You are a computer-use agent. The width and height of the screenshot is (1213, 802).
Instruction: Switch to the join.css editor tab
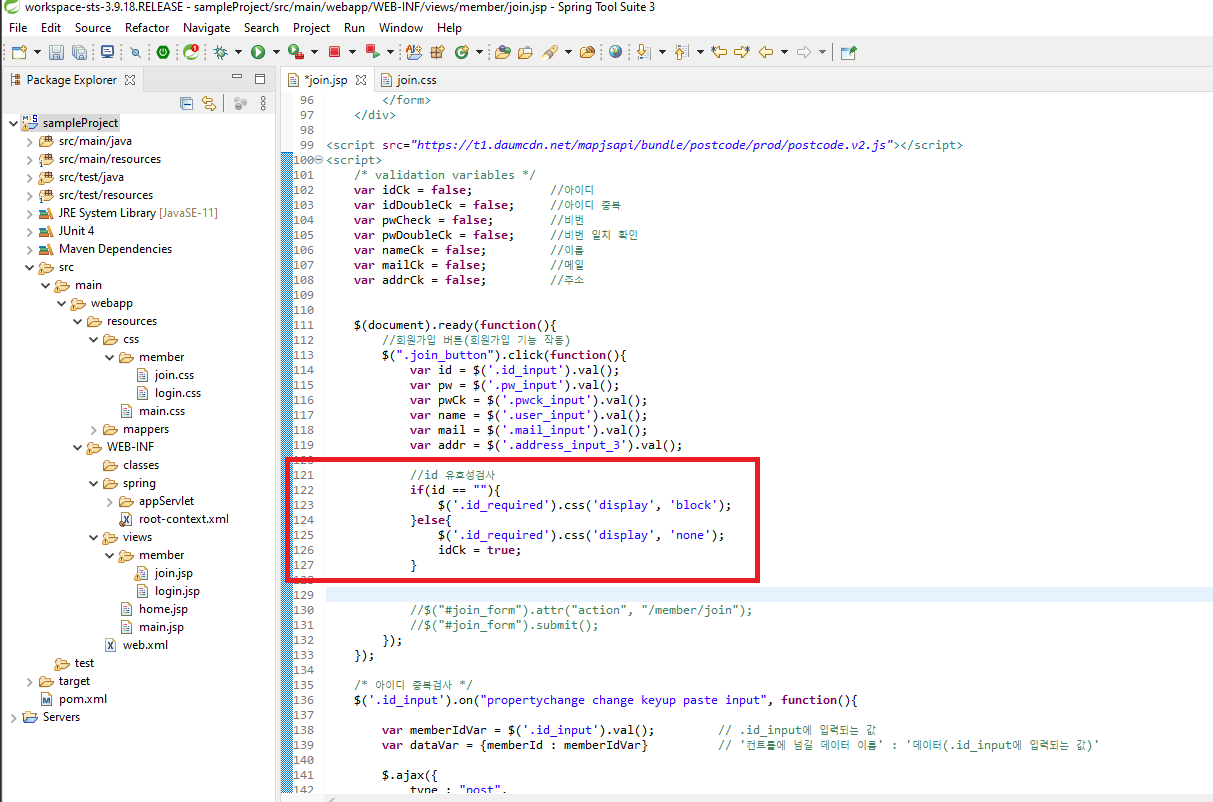(x=408, y=80)
